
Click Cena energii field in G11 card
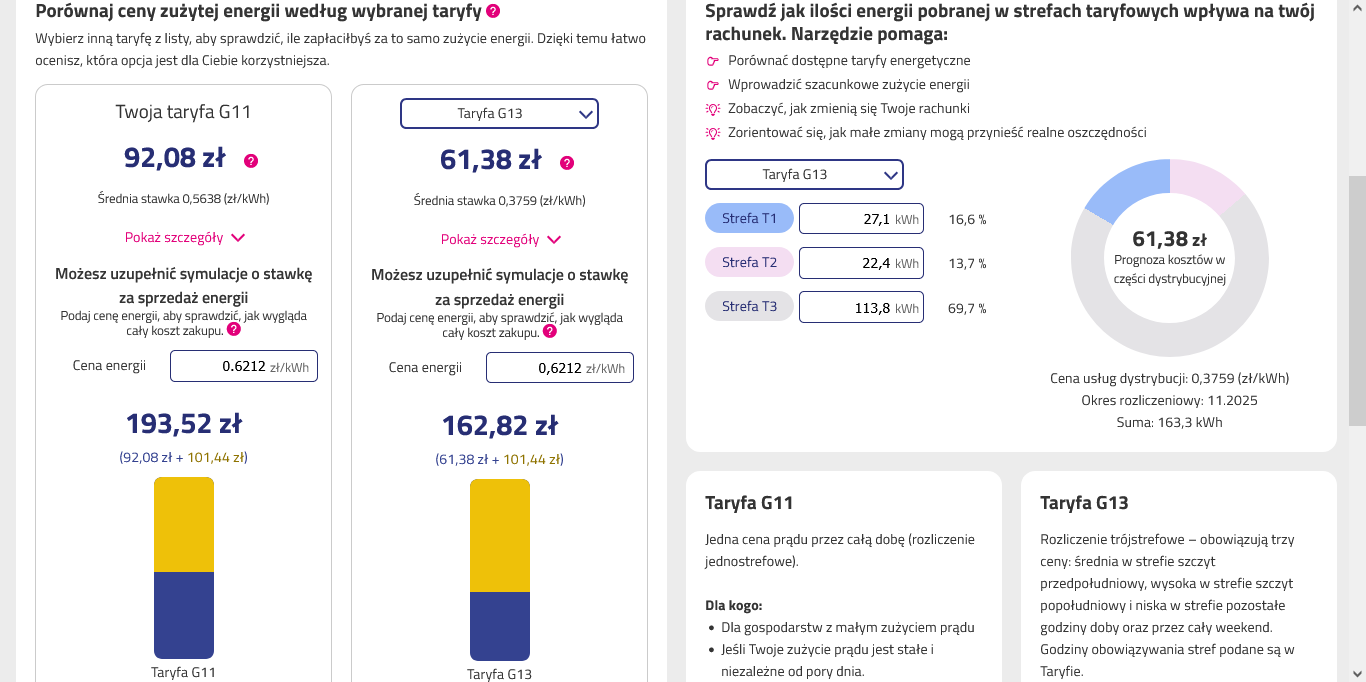click(x=244, y=366)
